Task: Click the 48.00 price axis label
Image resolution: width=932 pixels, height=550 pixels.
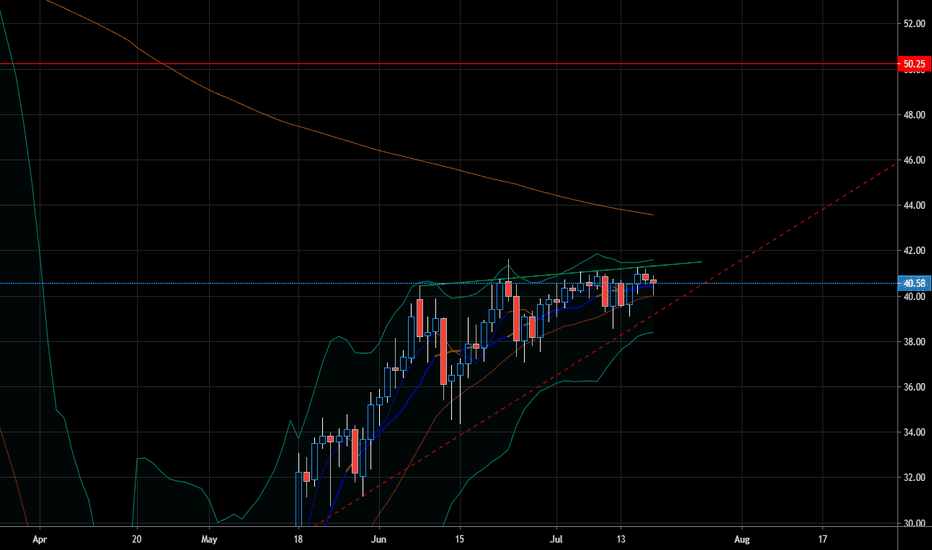Action: click(914, 115)
